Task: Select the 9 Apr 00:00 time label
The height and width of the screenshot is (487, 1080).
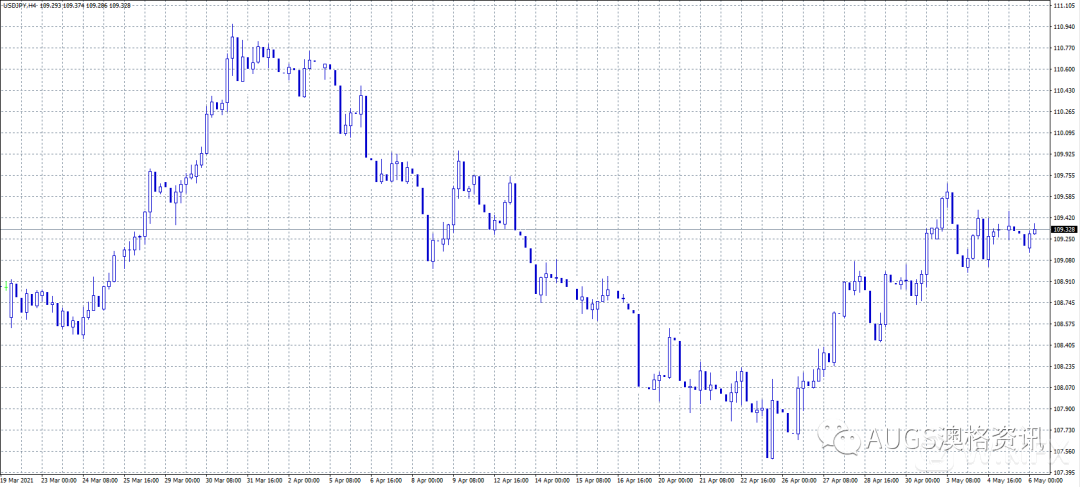Action: coord(468,479)
